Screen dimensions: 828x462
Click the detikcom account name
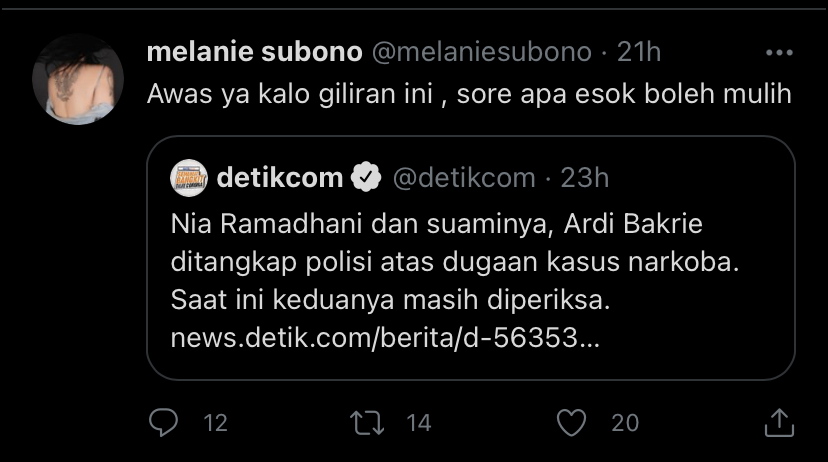pyautogui.click(x=279, y=178)
